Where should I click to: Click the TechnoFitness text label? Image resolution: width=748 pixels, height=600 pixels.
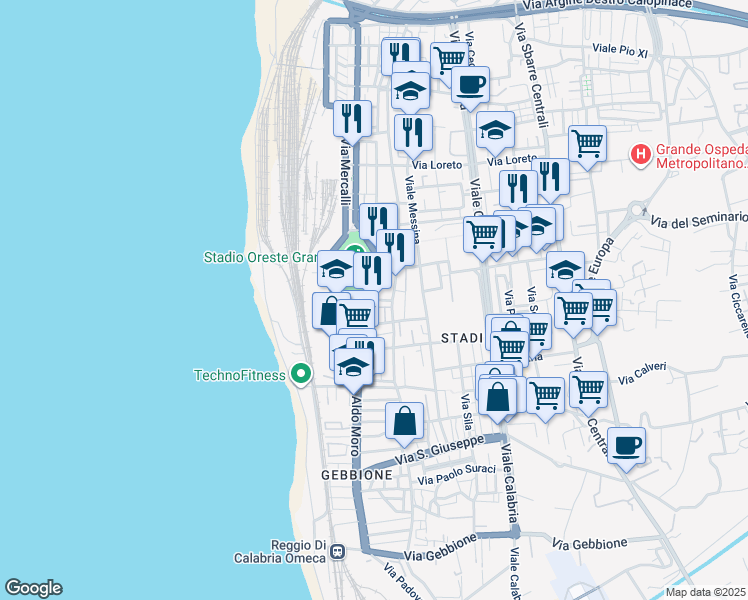click(x=238, y=376)
